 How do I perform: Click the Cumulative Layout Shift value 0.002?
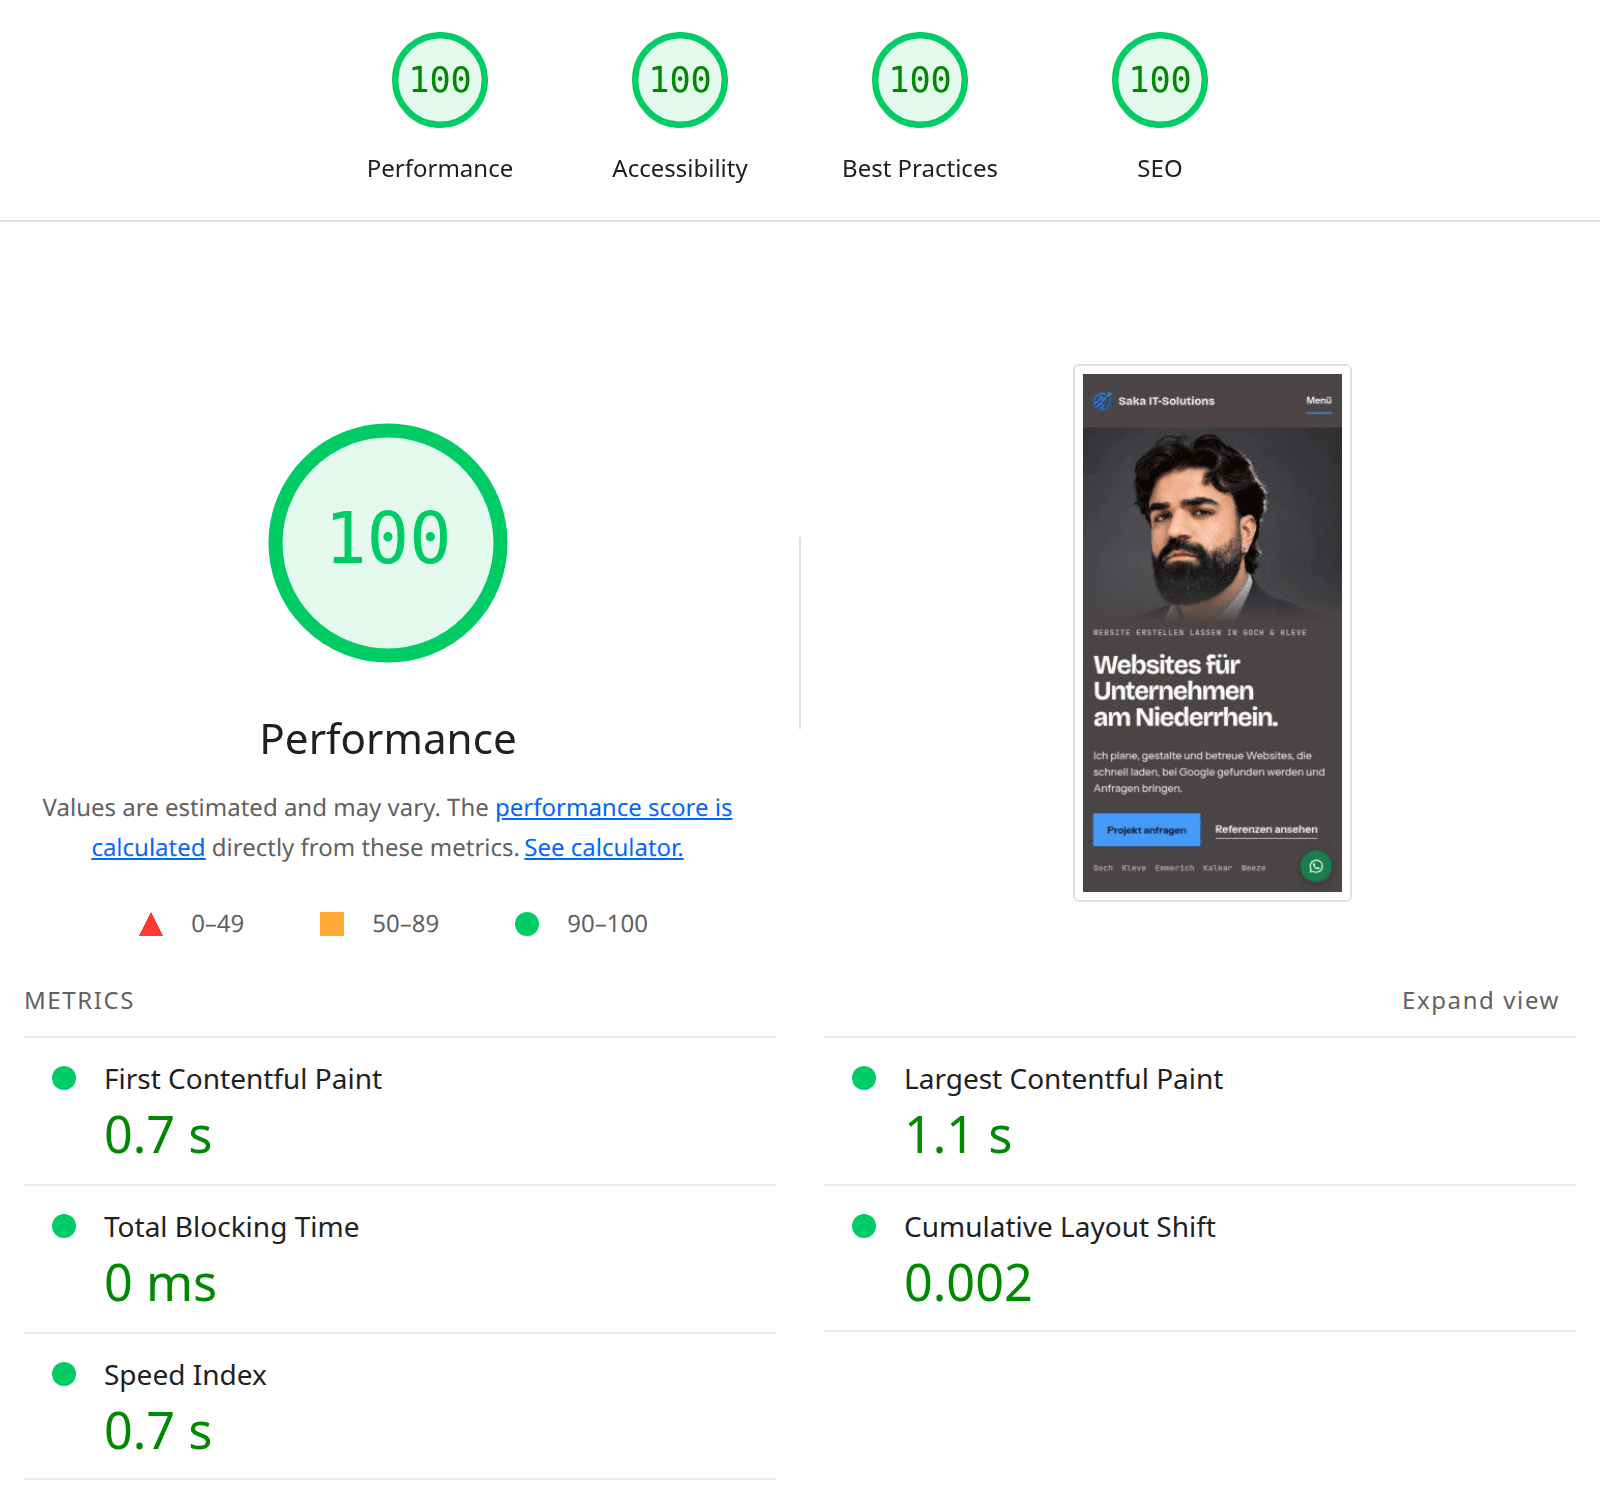click(x=968, y=1284)
